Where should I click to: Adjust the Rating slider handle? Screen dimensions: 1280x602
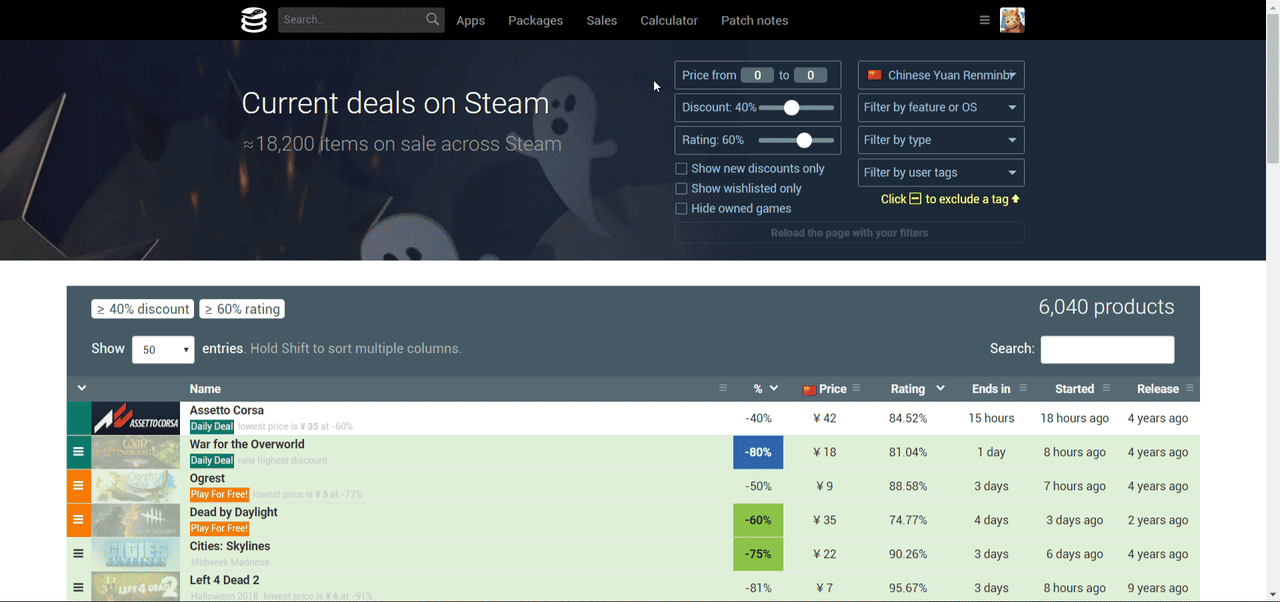[x=804, y=140]
